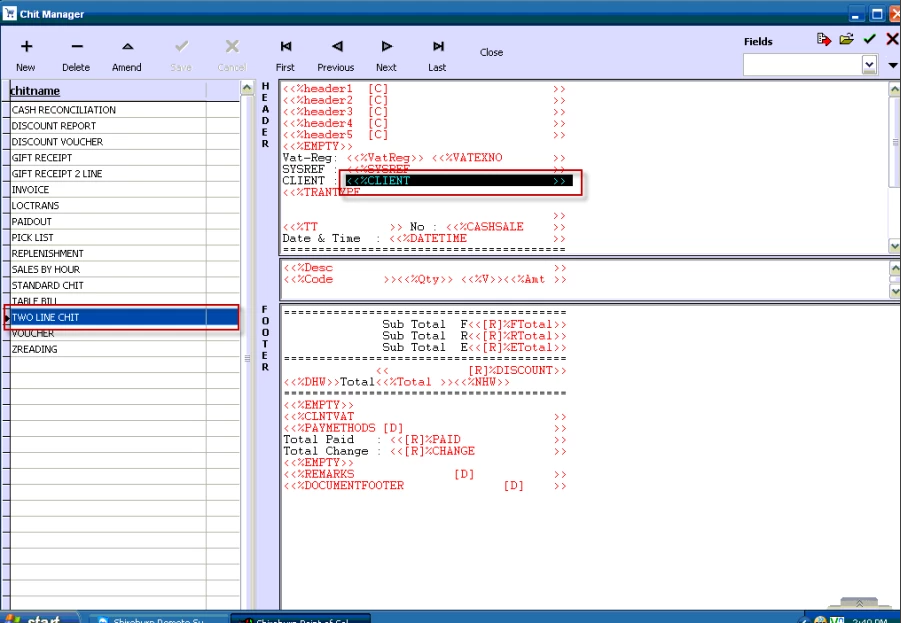Click inside the Fields input box
The height and width of the screenshot is (623, 901).
(x=803, y=64)
